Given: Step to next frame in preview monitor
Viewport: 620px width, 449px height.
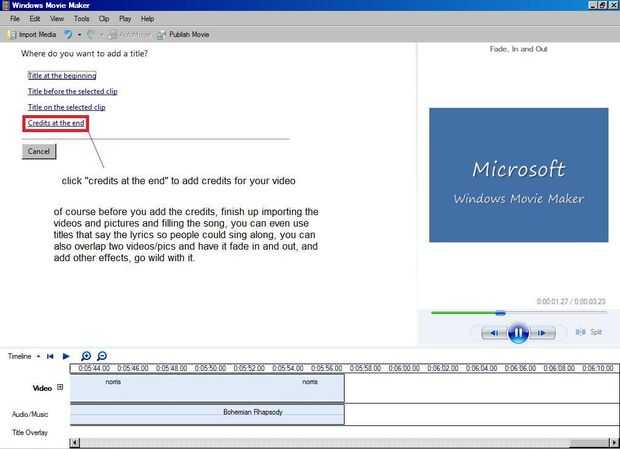Looking at the screenshot, I should pyautogui.click(x=542, y=333).
